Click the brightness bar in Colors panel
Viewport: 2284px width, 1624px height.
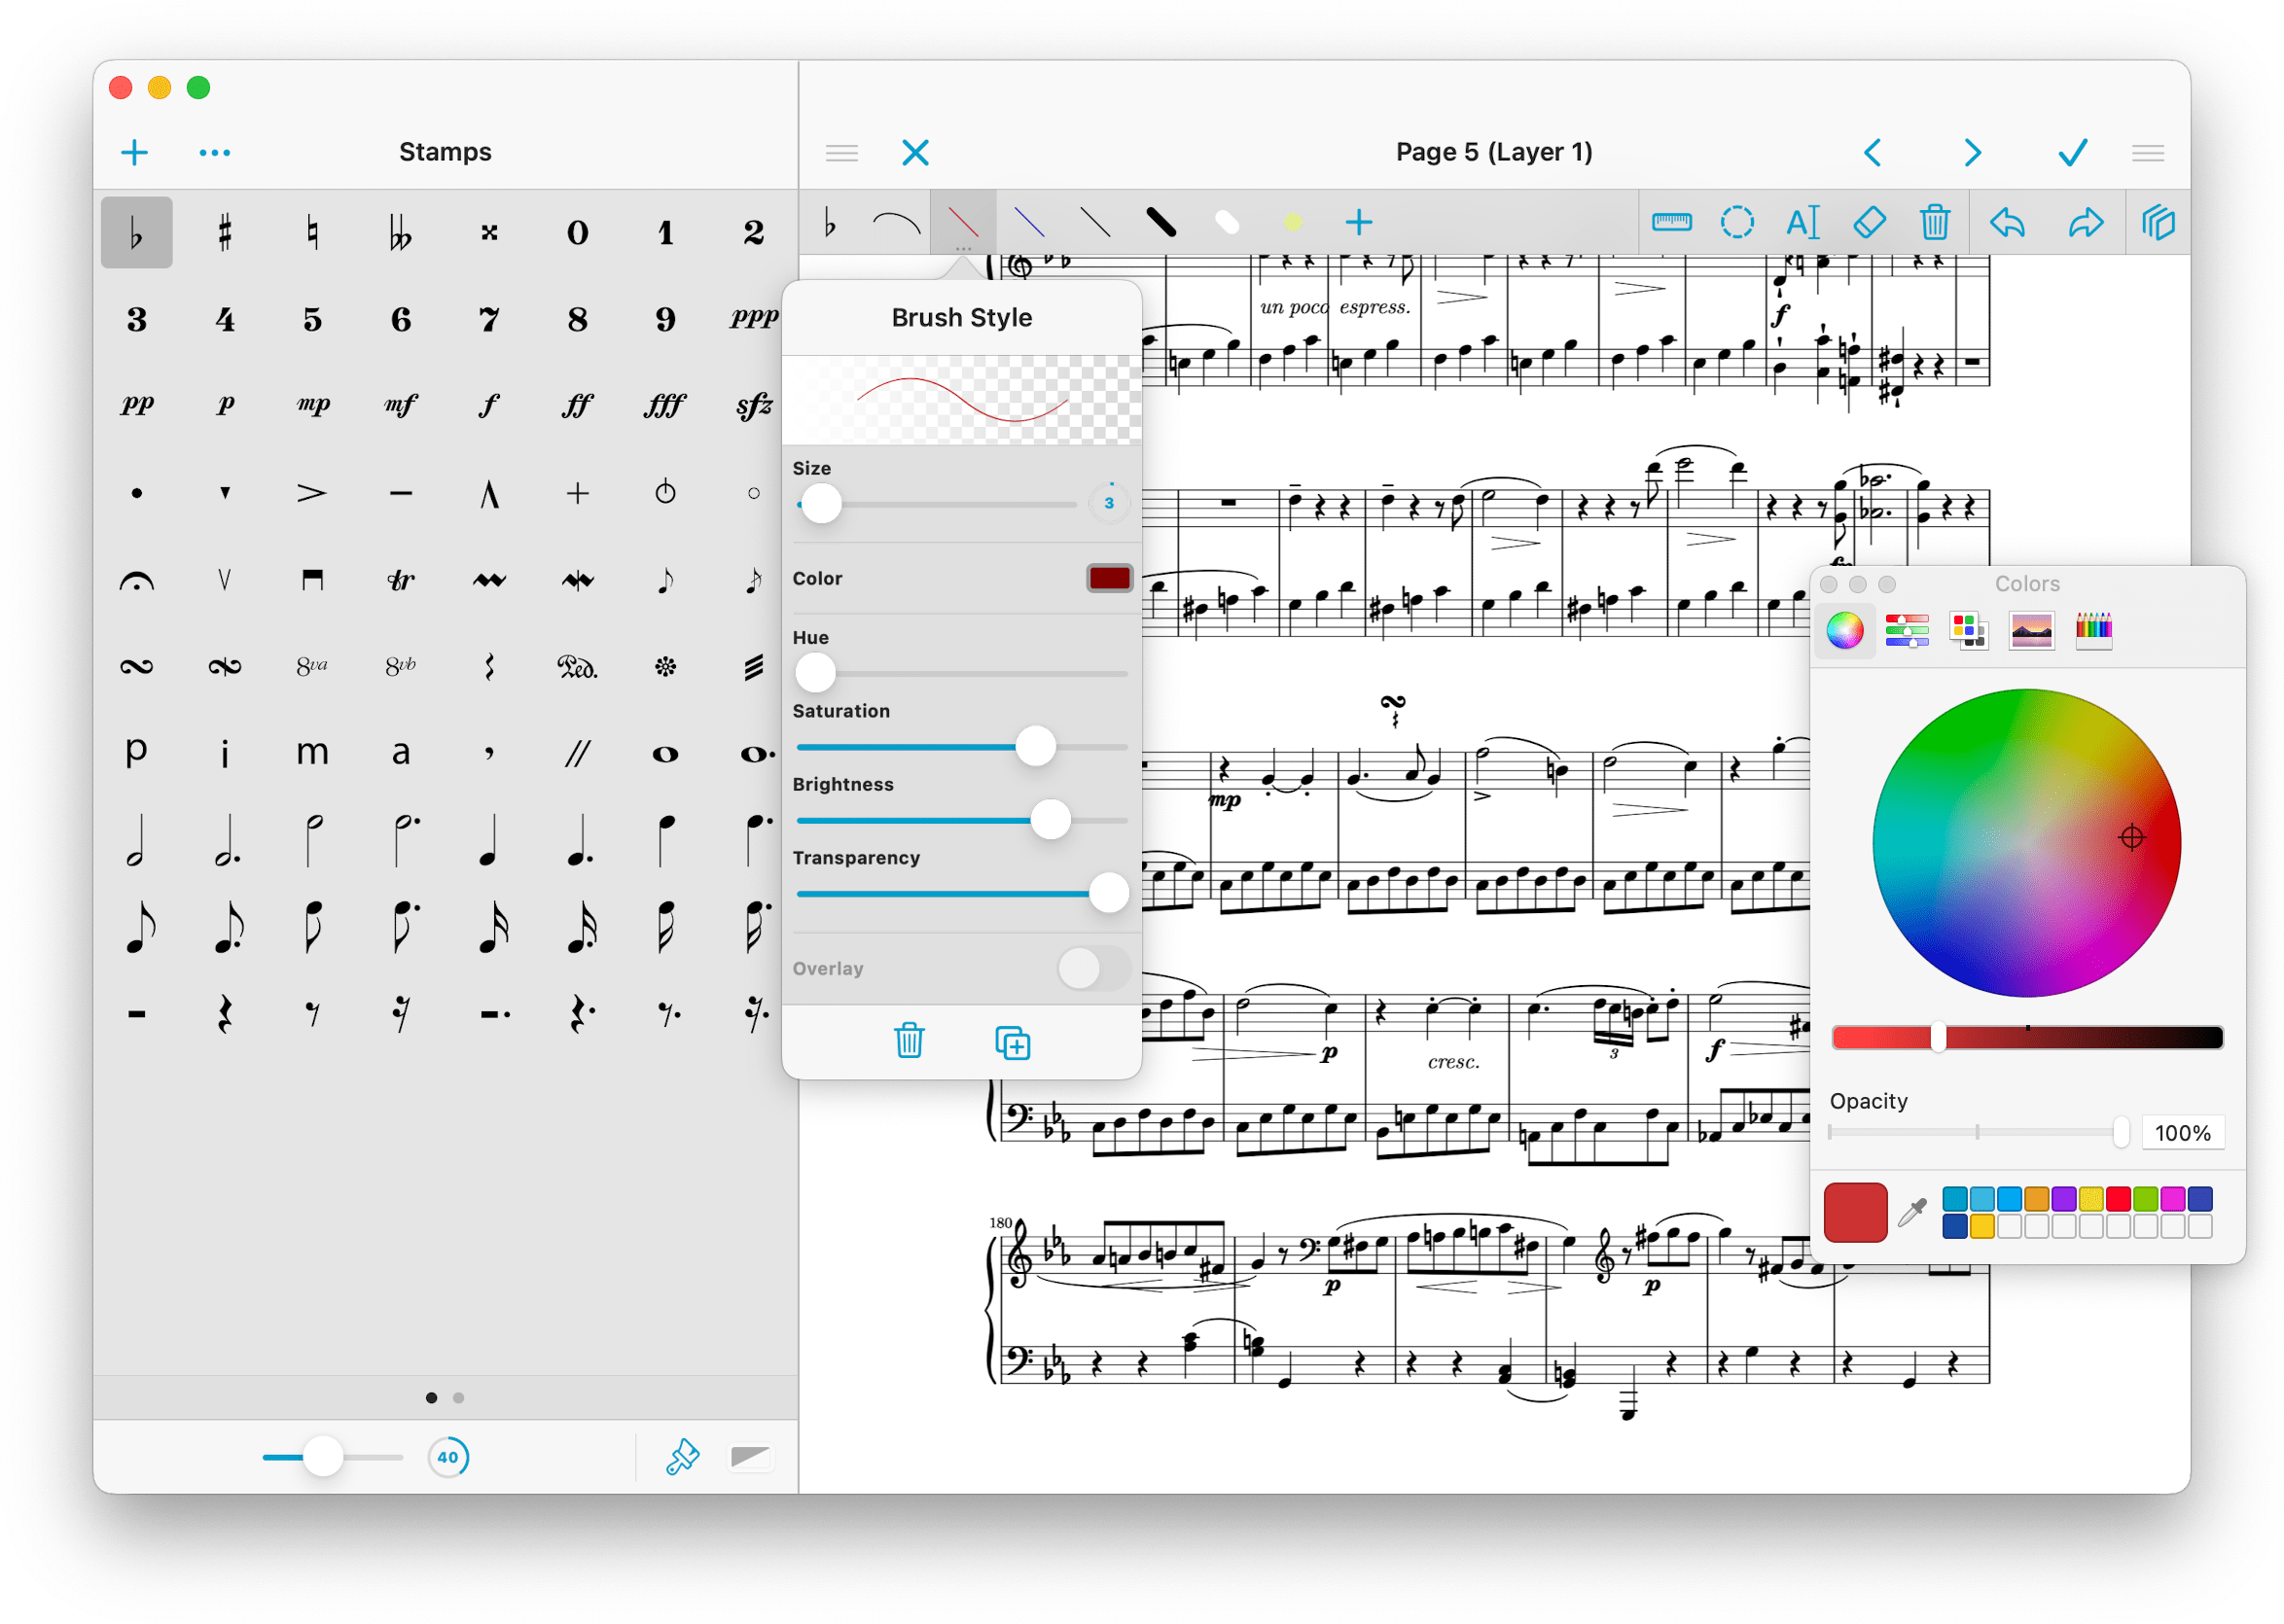tap(2027, 1037)
